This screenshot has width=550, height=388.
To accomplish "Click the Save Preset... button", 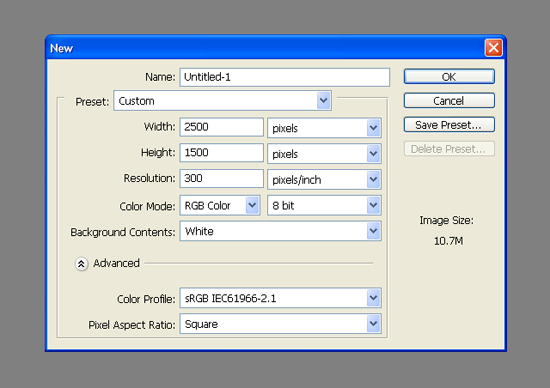I will click(x=449, y=125).
